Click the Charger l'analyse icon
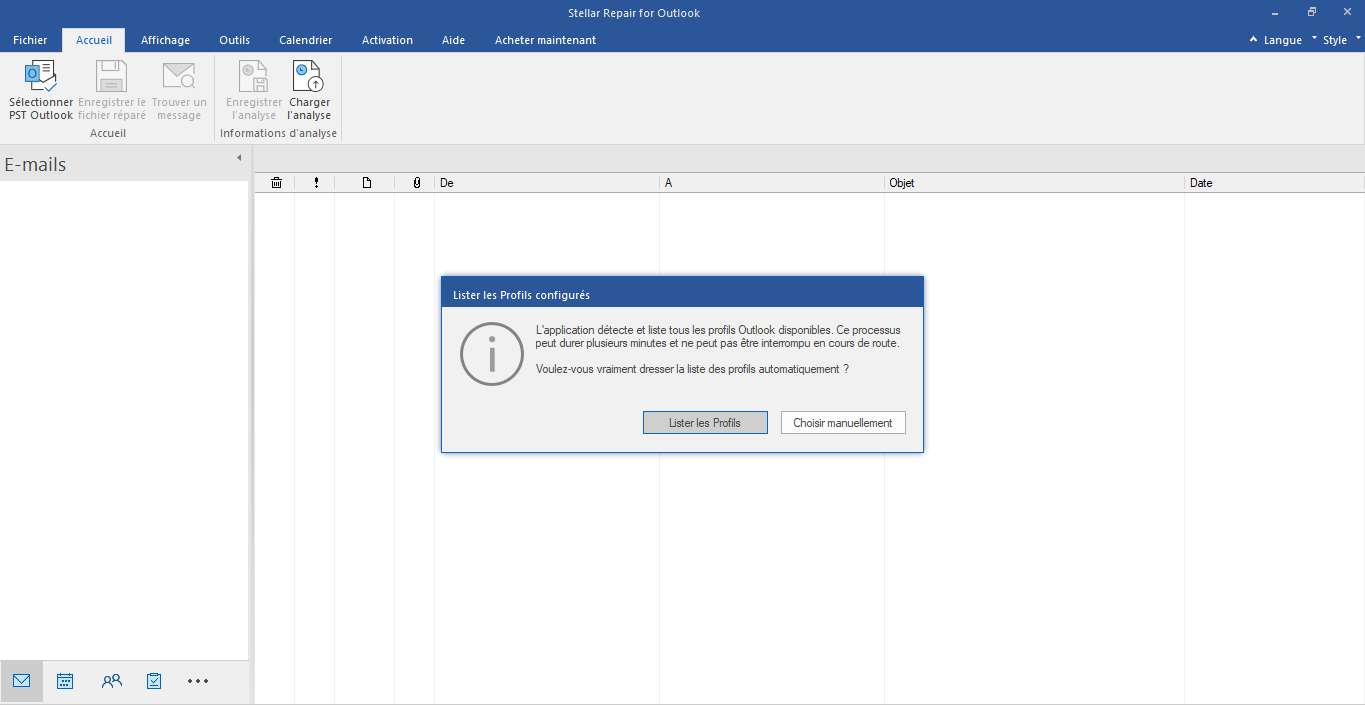This screenshot has width=1365, height=705. pos(309,77)
